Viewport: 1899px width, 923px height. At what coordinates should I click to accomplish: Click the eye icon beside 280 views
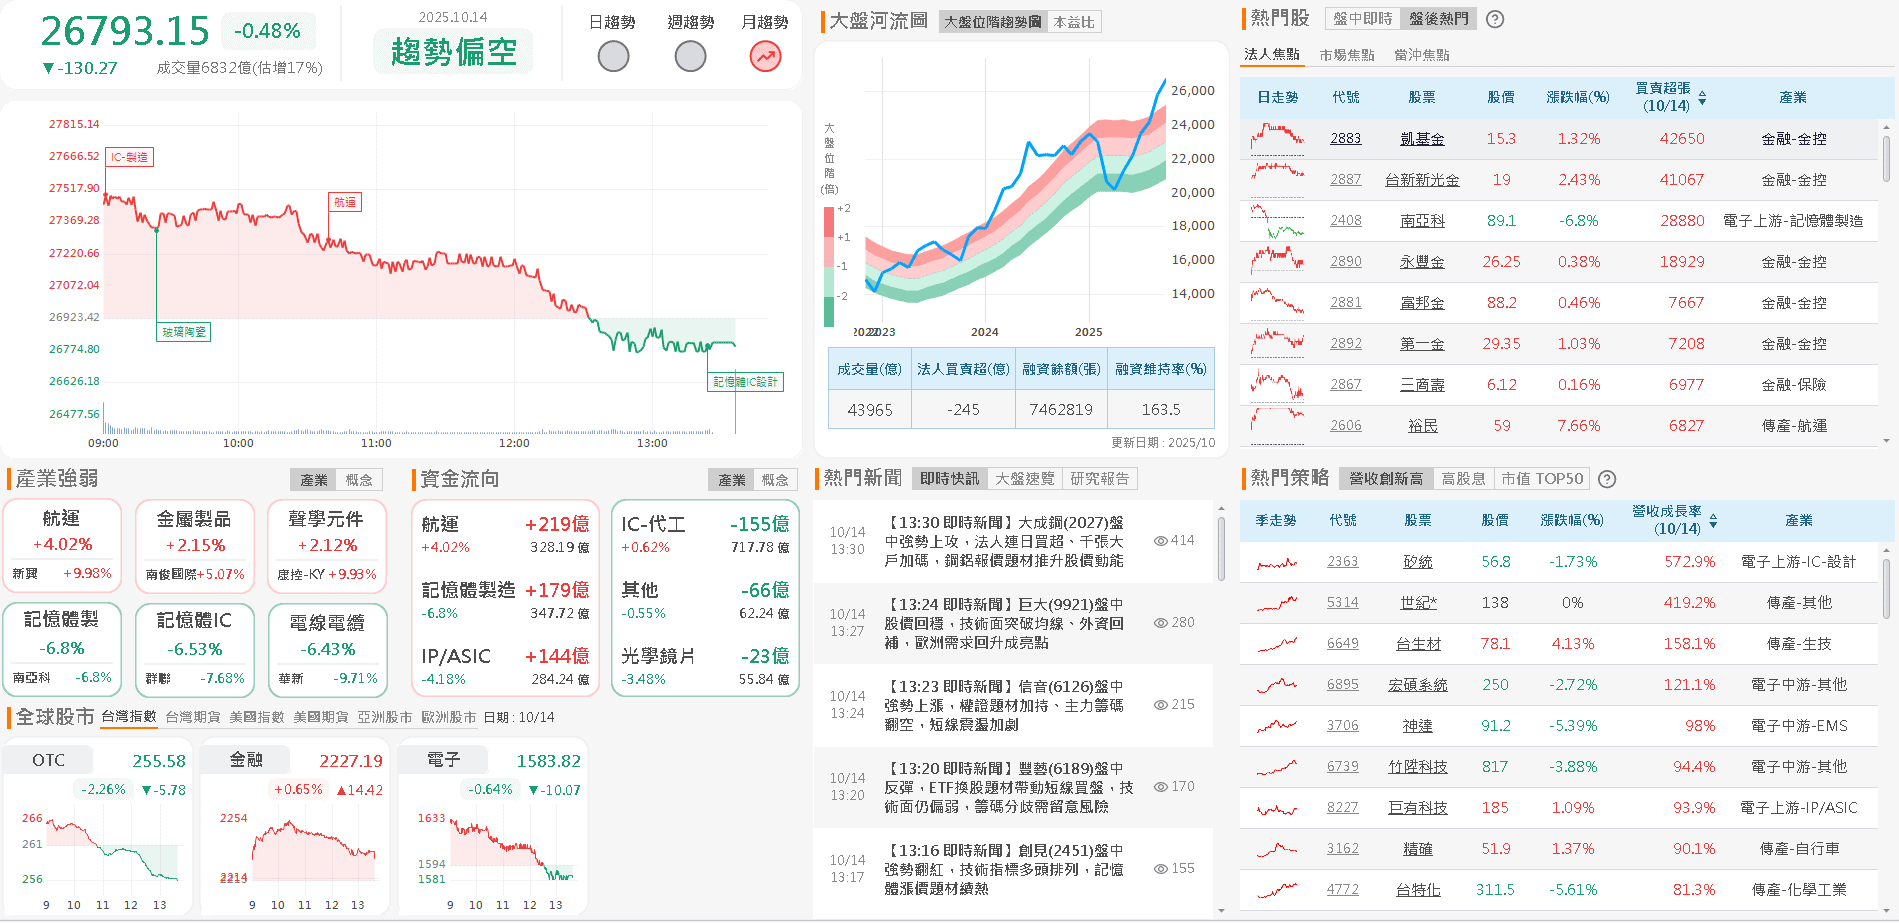[1160, 623]
